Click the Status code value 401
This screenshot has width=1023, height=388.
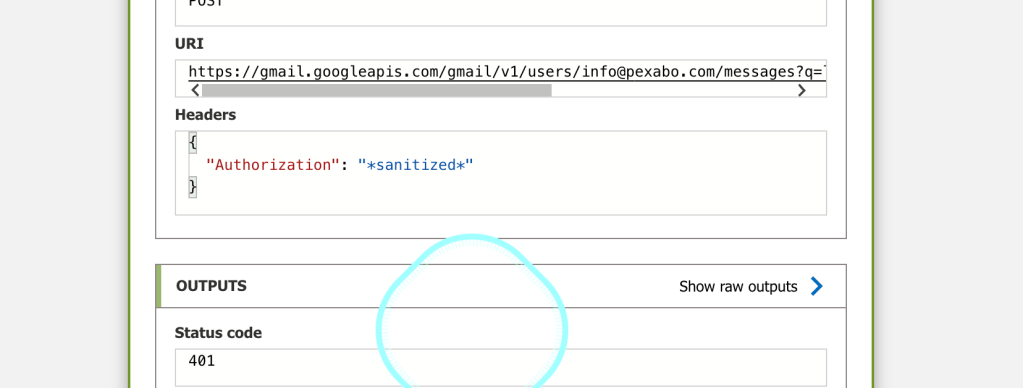[x=202, y=361]
